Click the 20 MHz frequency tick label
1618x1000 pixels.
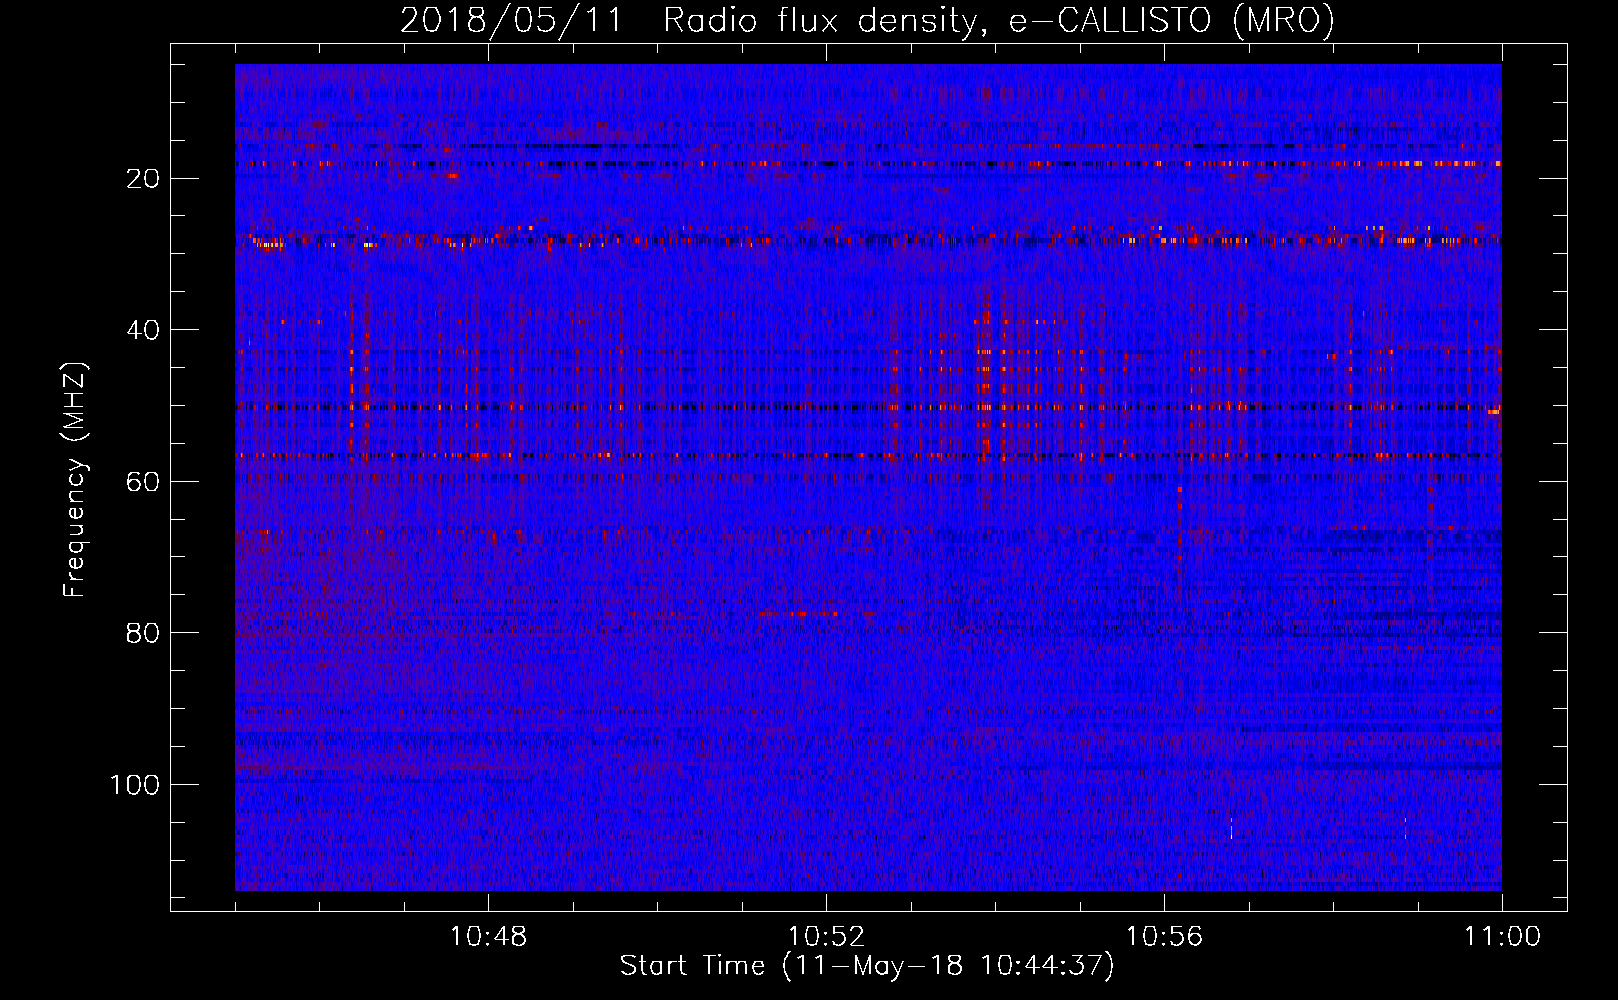pos(143,179)
